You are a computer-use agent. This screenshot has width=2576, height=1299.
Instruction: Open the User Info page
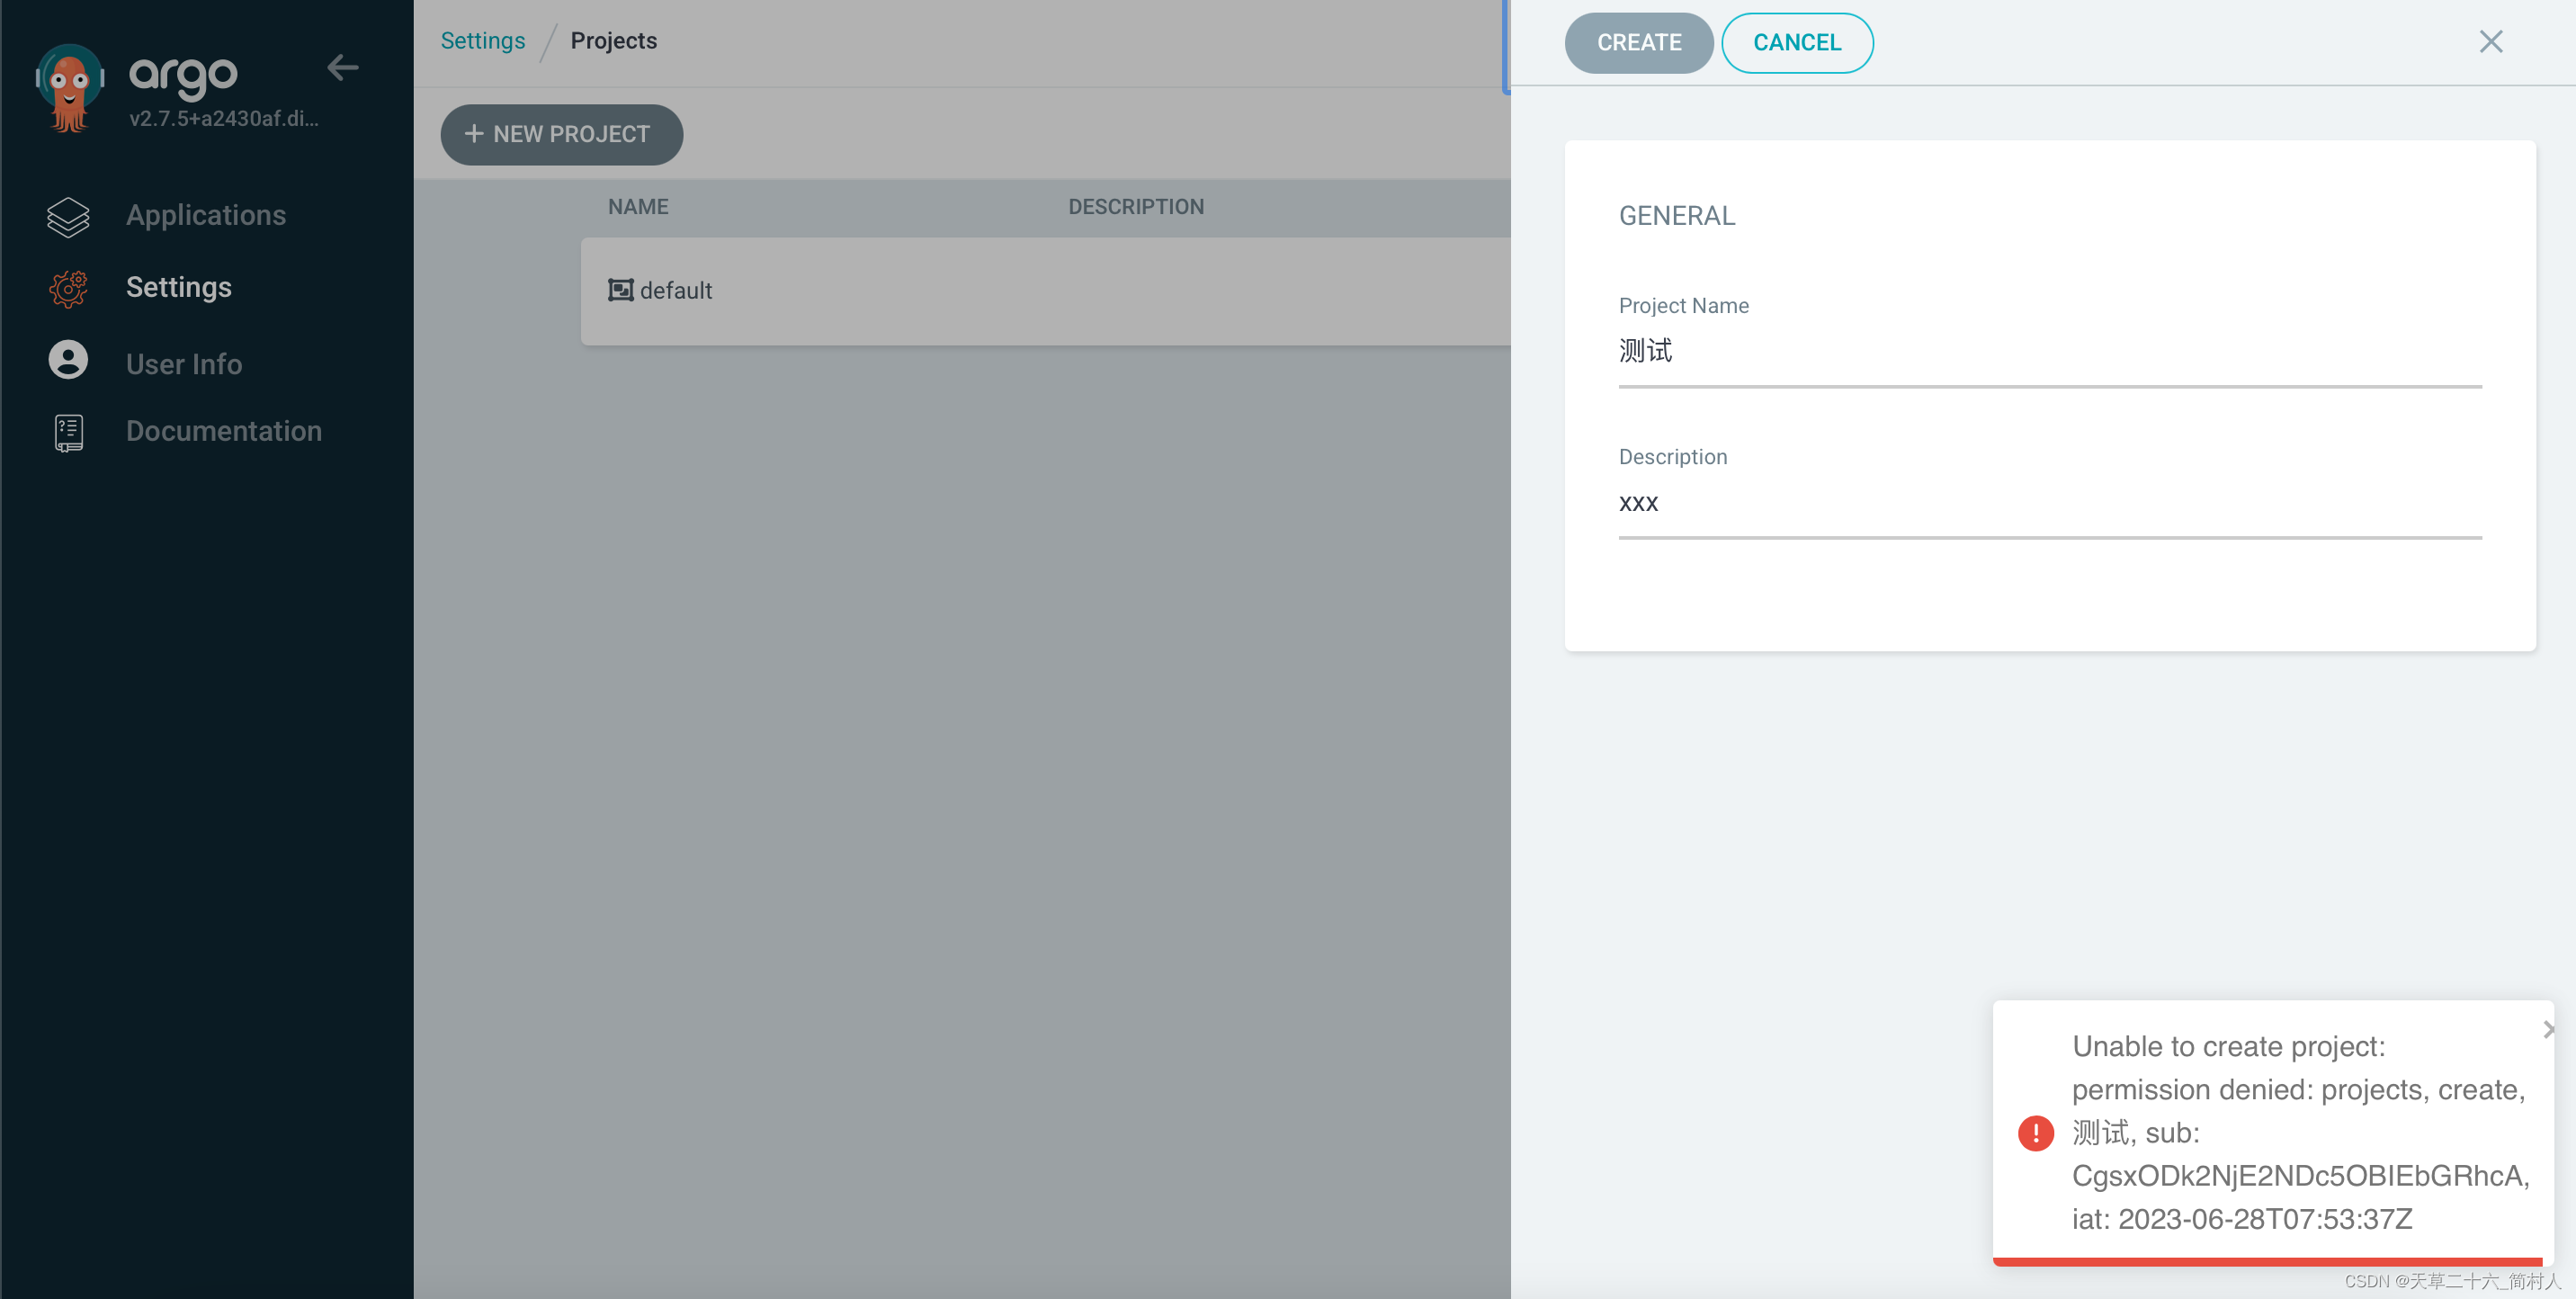[x=184, y=364]
